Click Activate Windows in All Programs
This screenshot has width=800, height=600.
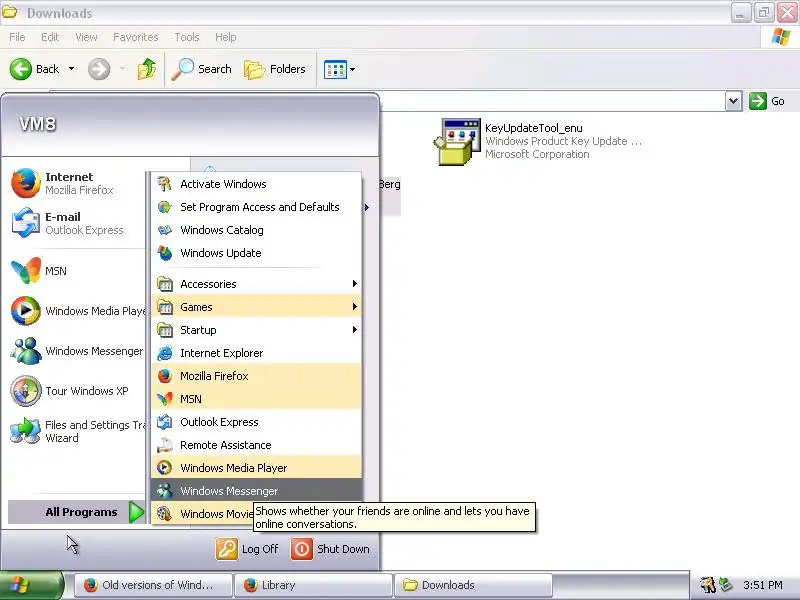[256, 184]
